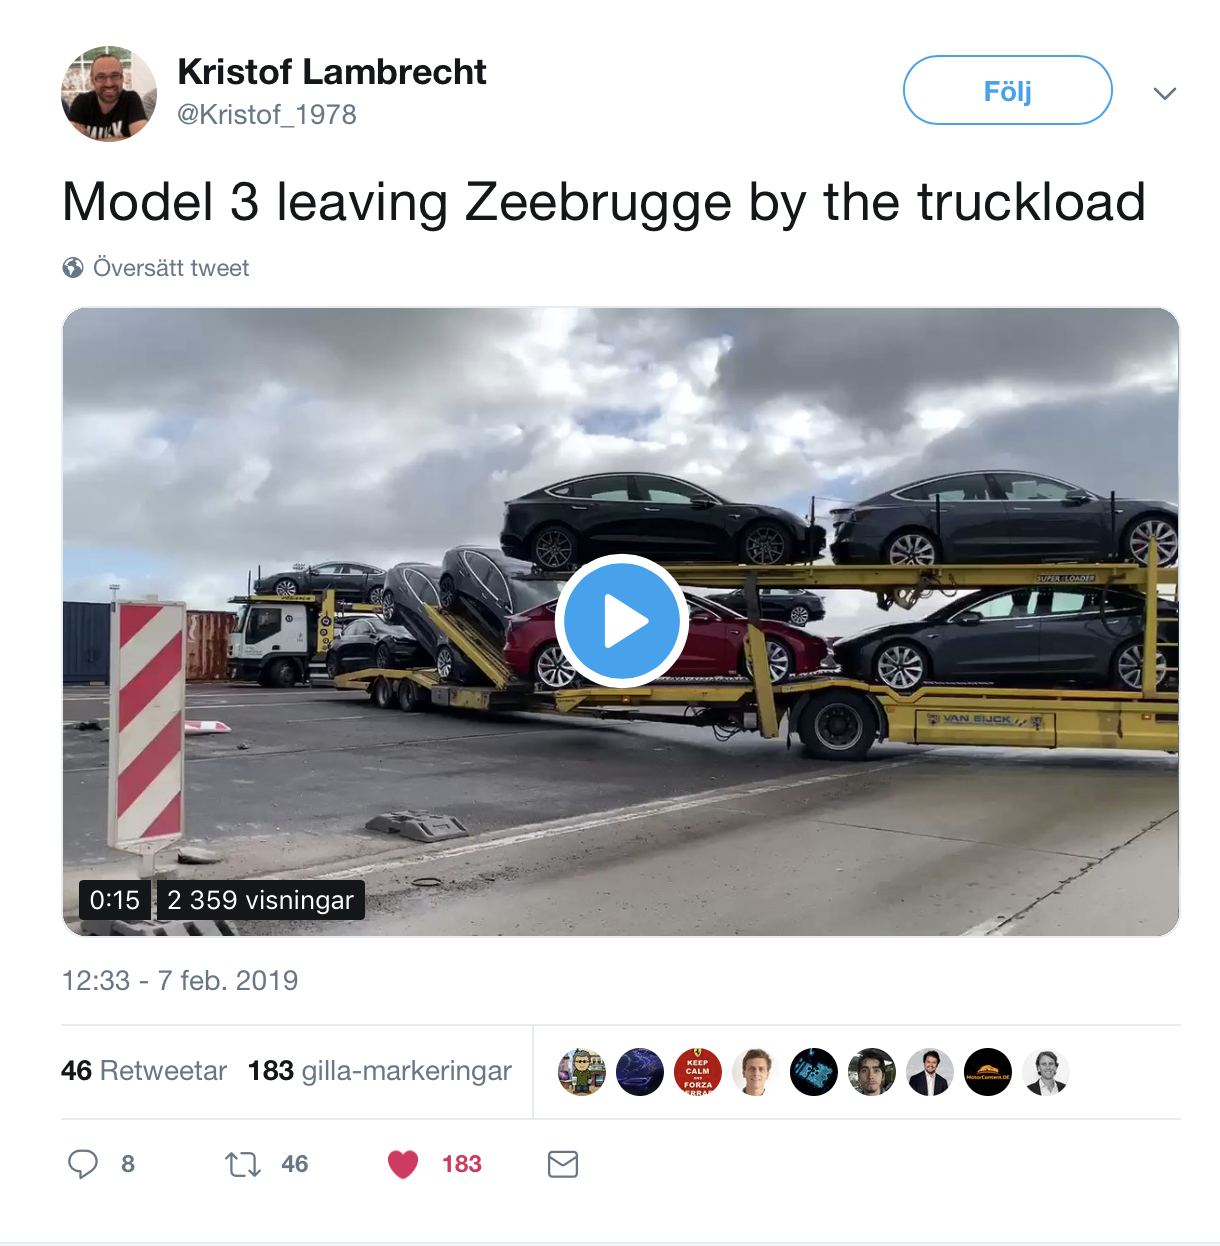Viewport: 1220px width, 1246px height.
Task: Translate tweet via Översätt tweet
Action: pos(171,268)
